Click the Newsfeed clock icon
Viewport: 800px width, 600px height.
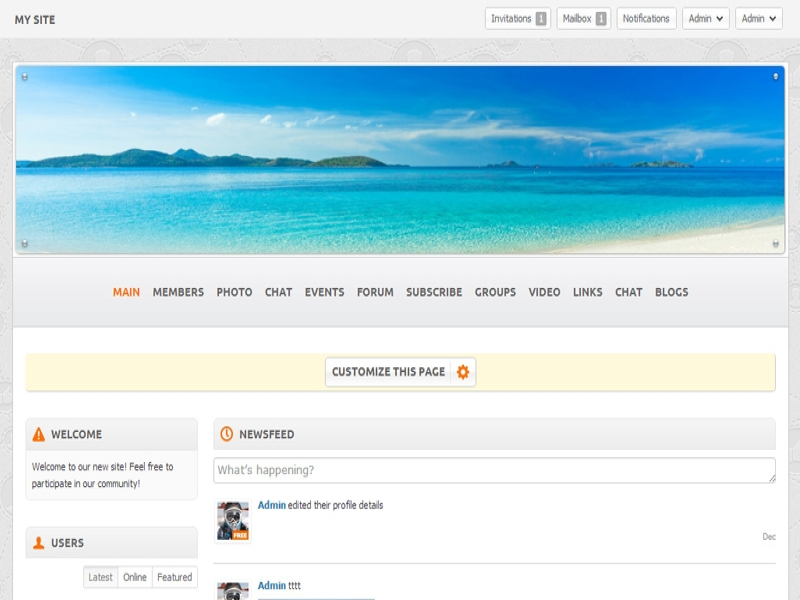pyautogui.click(x=227, y=434)
